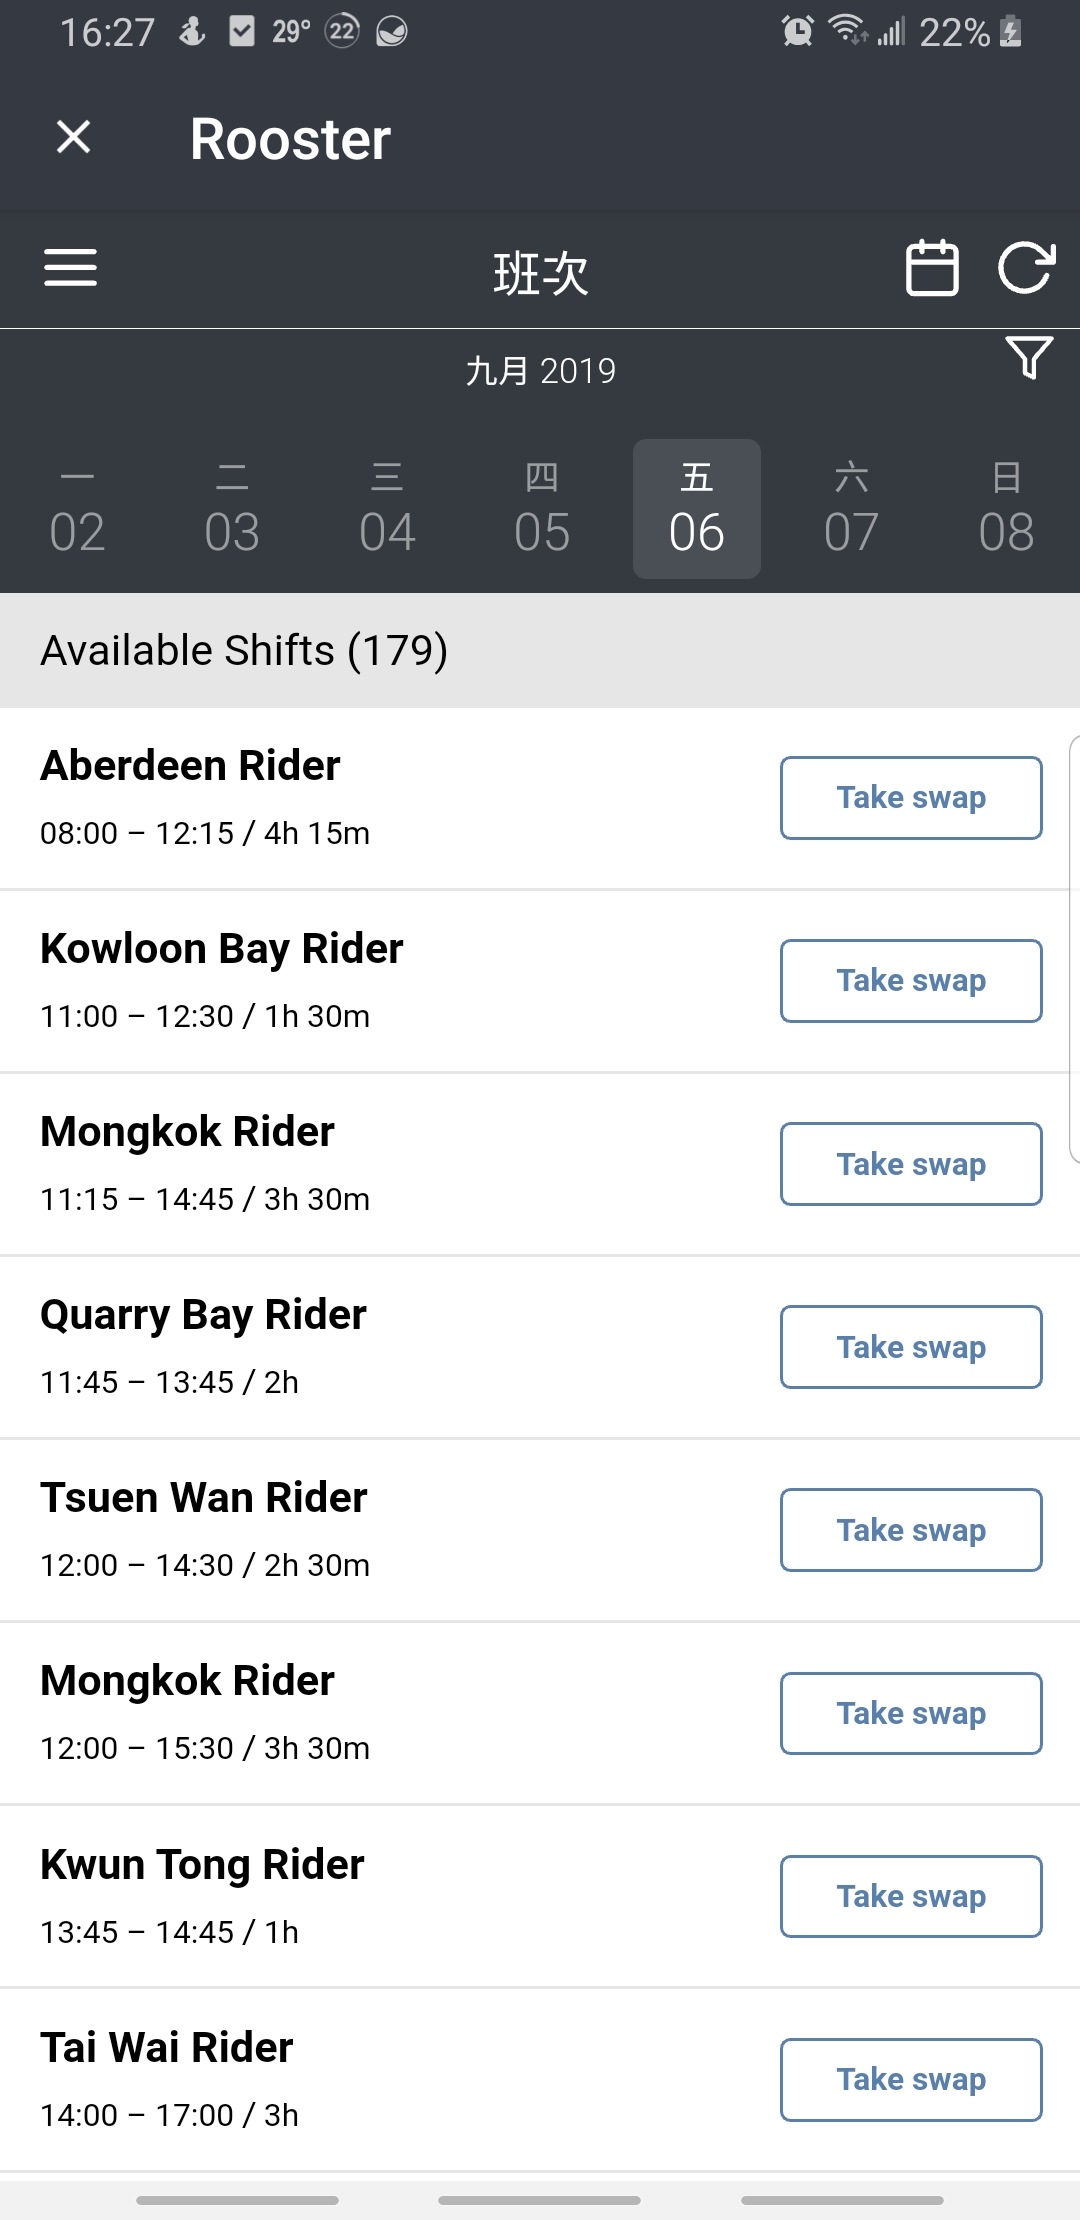This screenshot has width=1080, height=2220.
Task: Take swap for Quarry Bay Rider shift
Action: coord(911,1347)
